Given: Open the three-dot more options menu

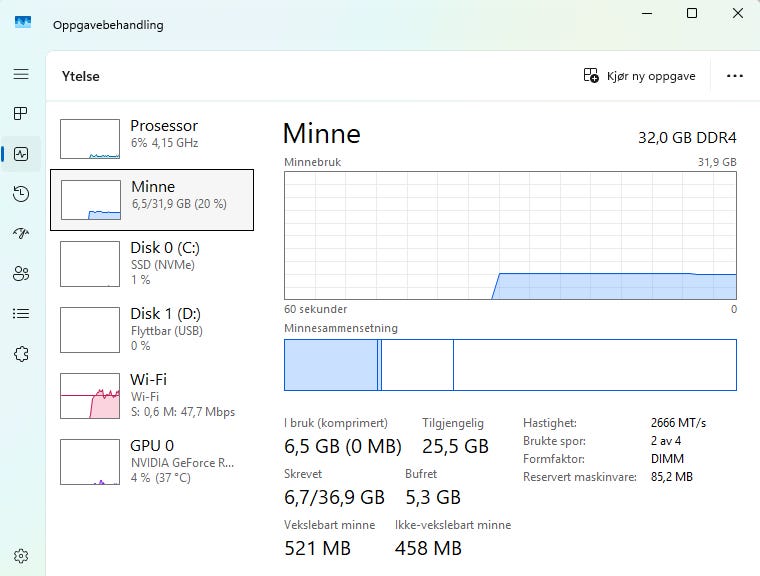Looking at the screenshot, I should (735, 76).
